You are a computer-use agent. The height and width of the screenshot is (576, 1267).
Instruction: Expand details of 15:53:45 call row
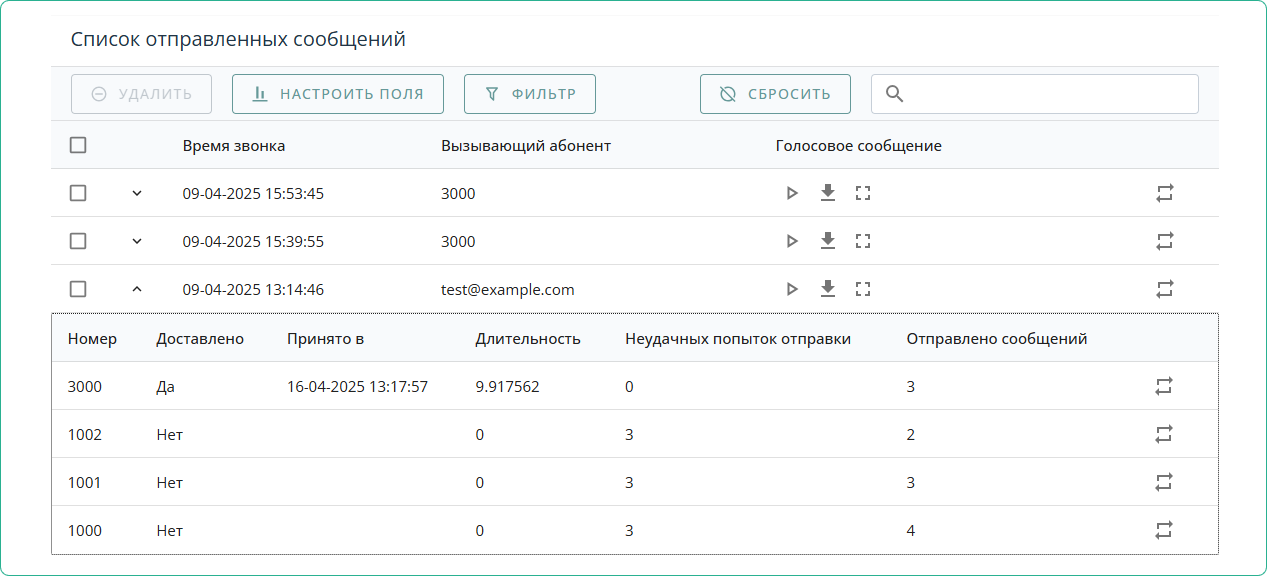[x=137, y=193]
